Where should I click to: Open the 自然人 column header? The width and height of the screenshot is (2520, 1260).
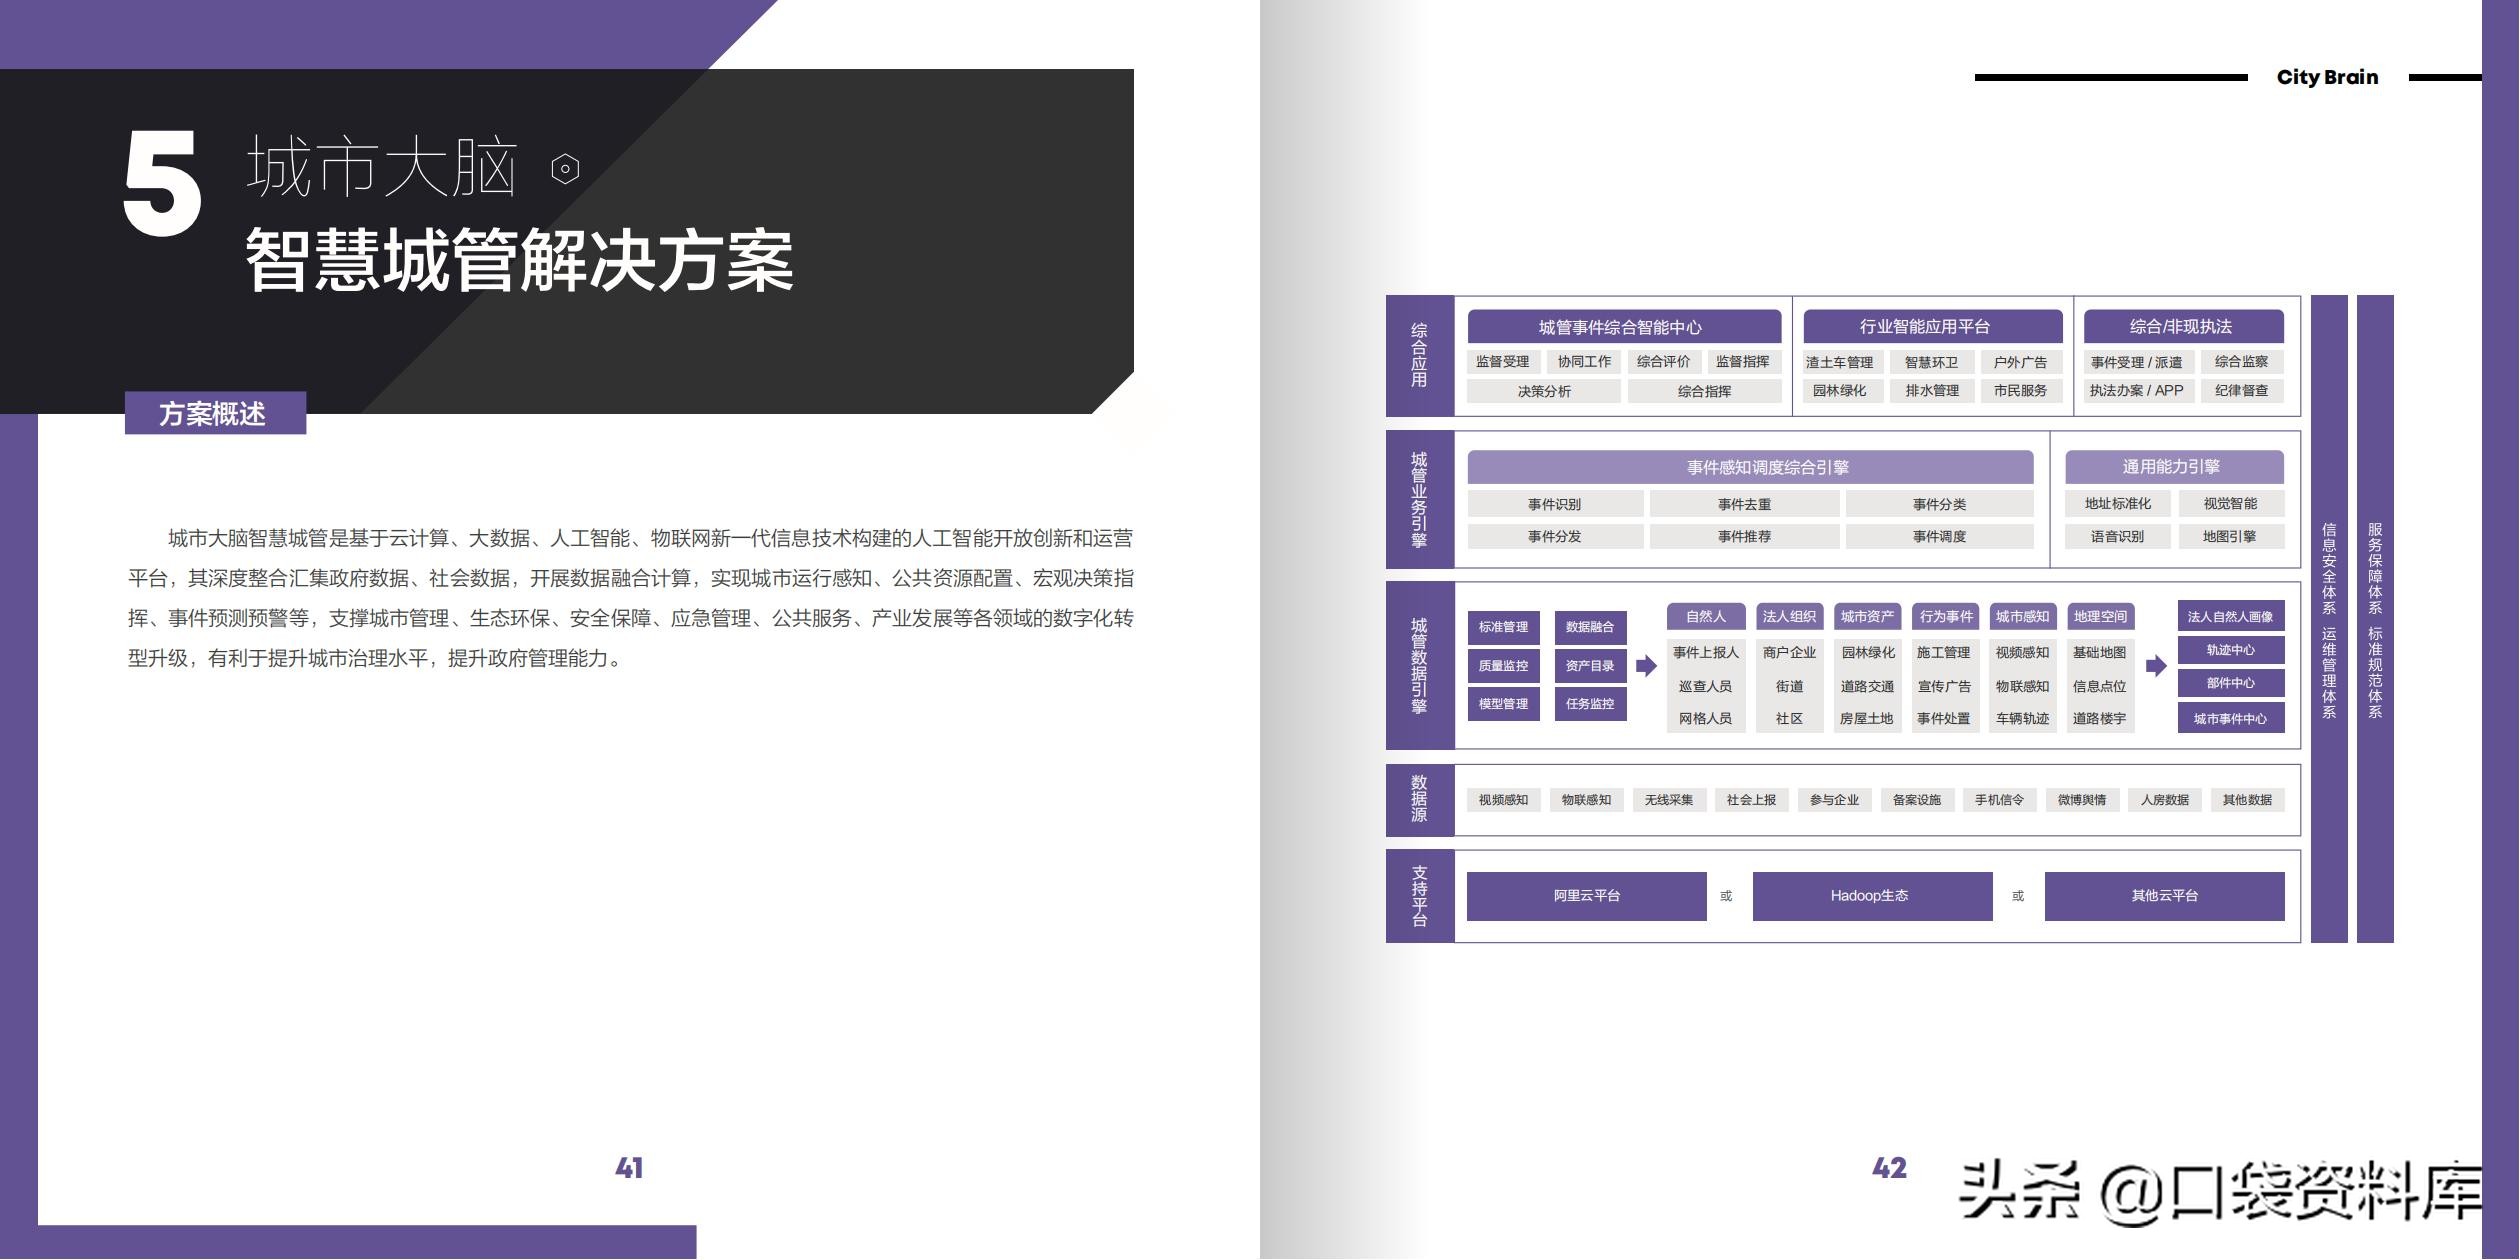coord(1706,617)
